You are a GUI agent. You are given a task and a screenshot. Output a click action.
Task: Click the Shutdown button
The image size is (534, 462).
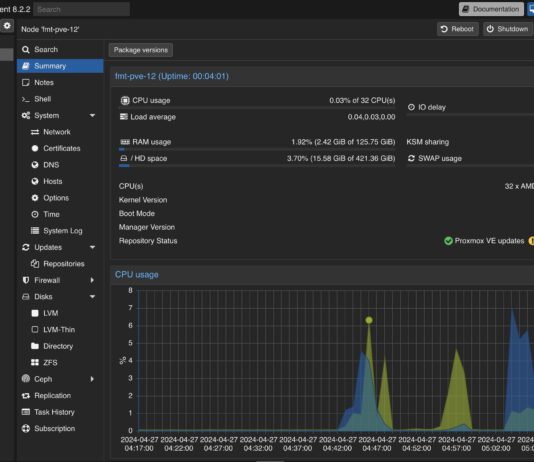(507, 29)
